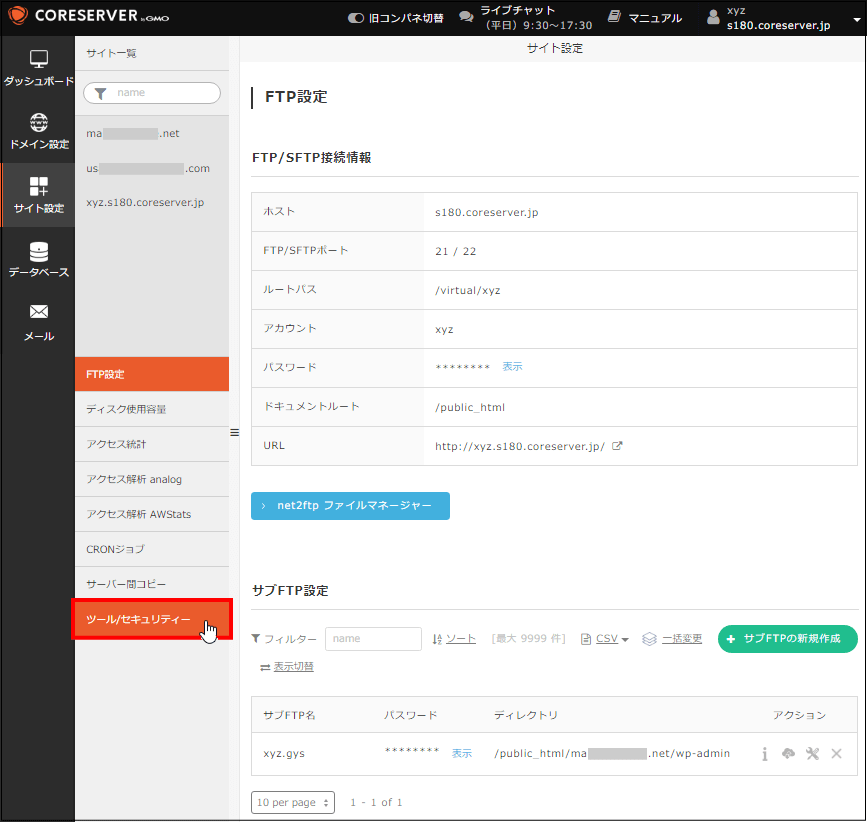Image resolution: width=867 pixels, height=822 pixels.
Task: Focus the サブFTP name filter field
Action: coord(373,638)
